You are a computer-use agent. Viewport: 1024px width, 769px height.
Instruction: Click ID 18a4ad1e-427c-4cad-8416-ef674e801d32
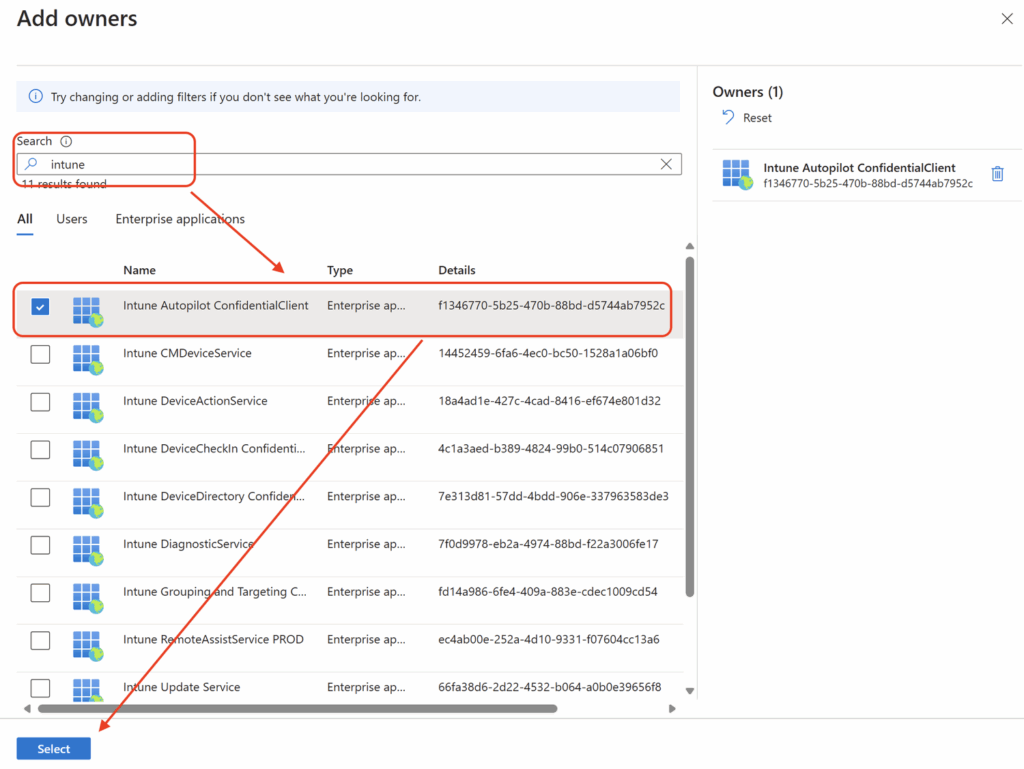tap(549, 401)
